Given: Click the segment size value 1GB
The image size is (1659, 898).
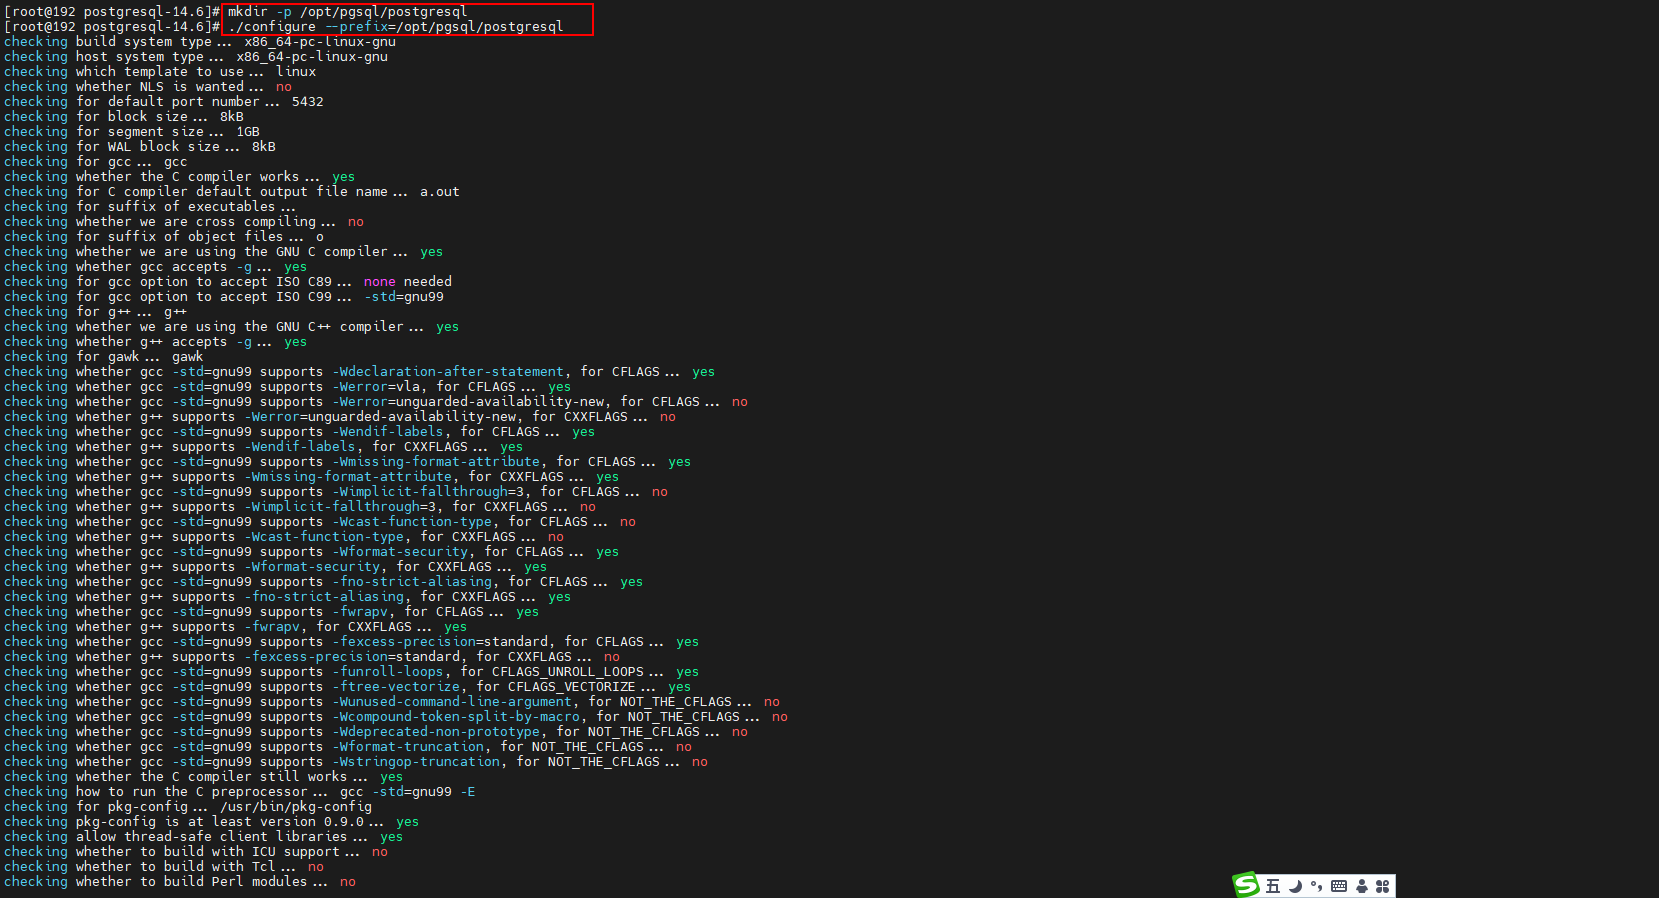Looking at the screenshot, I should (248, 132).
